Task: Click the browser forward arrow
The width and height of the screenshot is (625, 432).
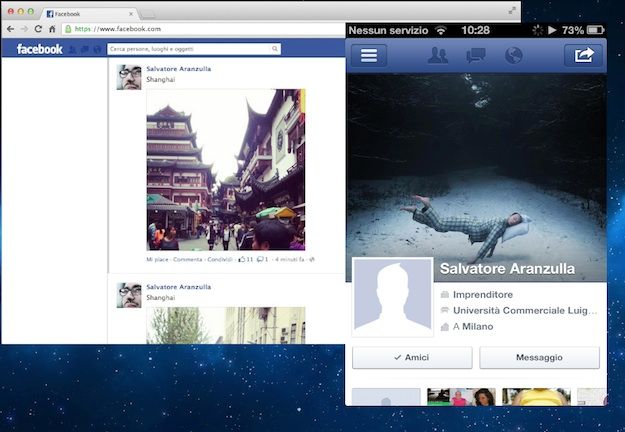Action: (x=24, y=29)
